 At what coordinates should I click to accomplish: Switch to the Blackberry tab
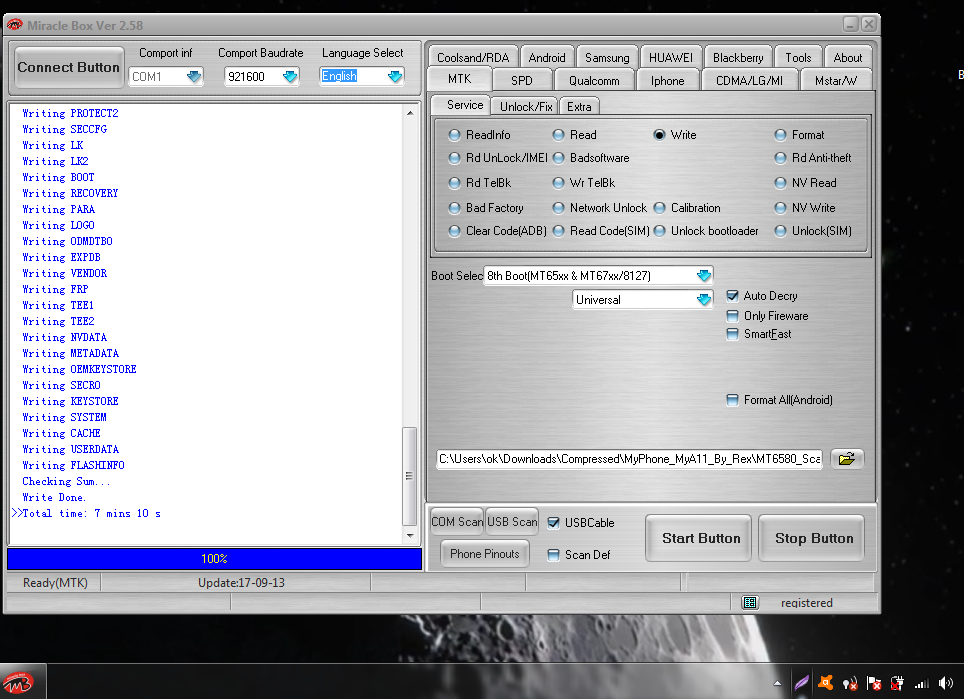[x=738, y=57]
